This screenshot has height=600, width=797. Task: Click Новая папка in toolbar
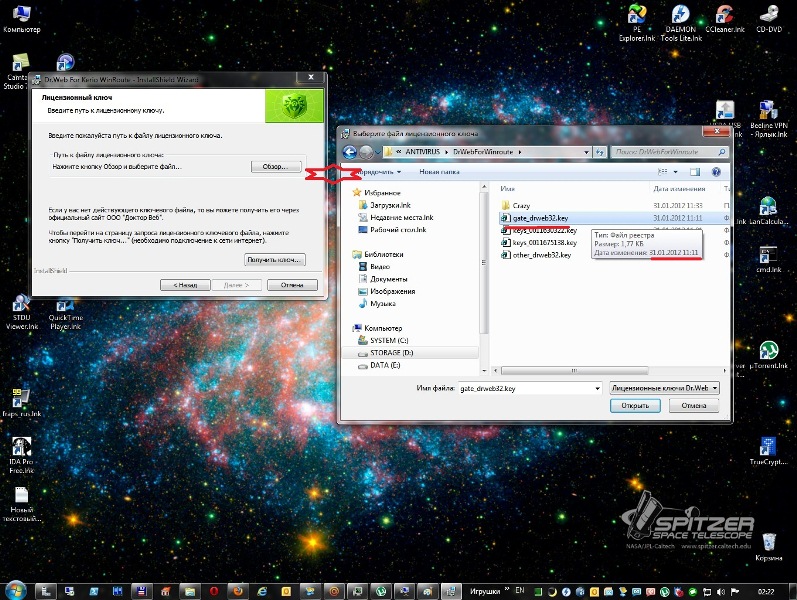pos(439,171)
